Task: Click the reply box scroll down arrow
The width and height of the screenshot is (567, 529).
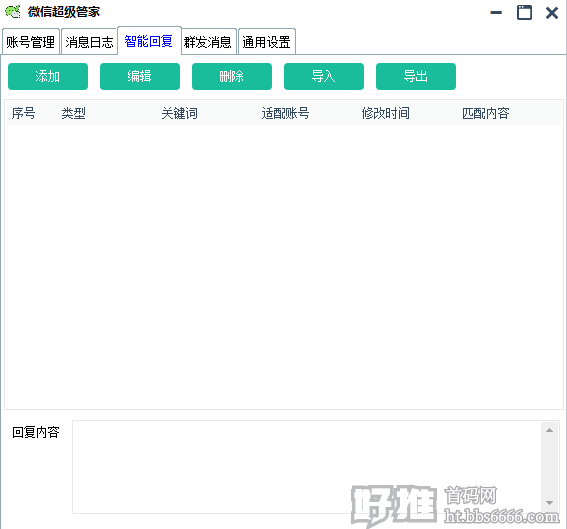Action: [550, 503]
